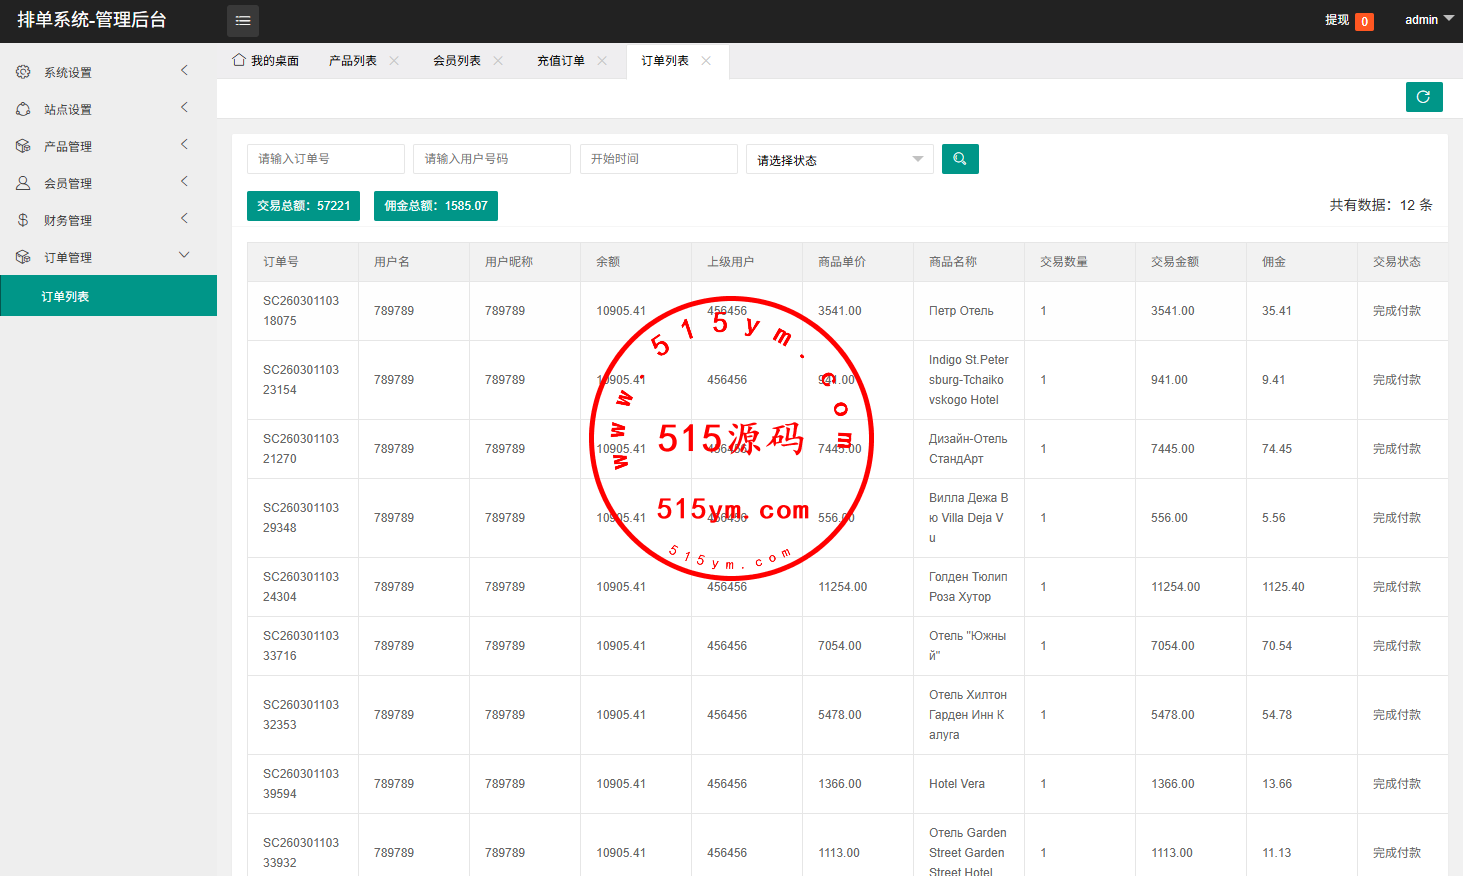
Task: Click the hamburger menu toggle icon
Action: click(x=242, y=21)
